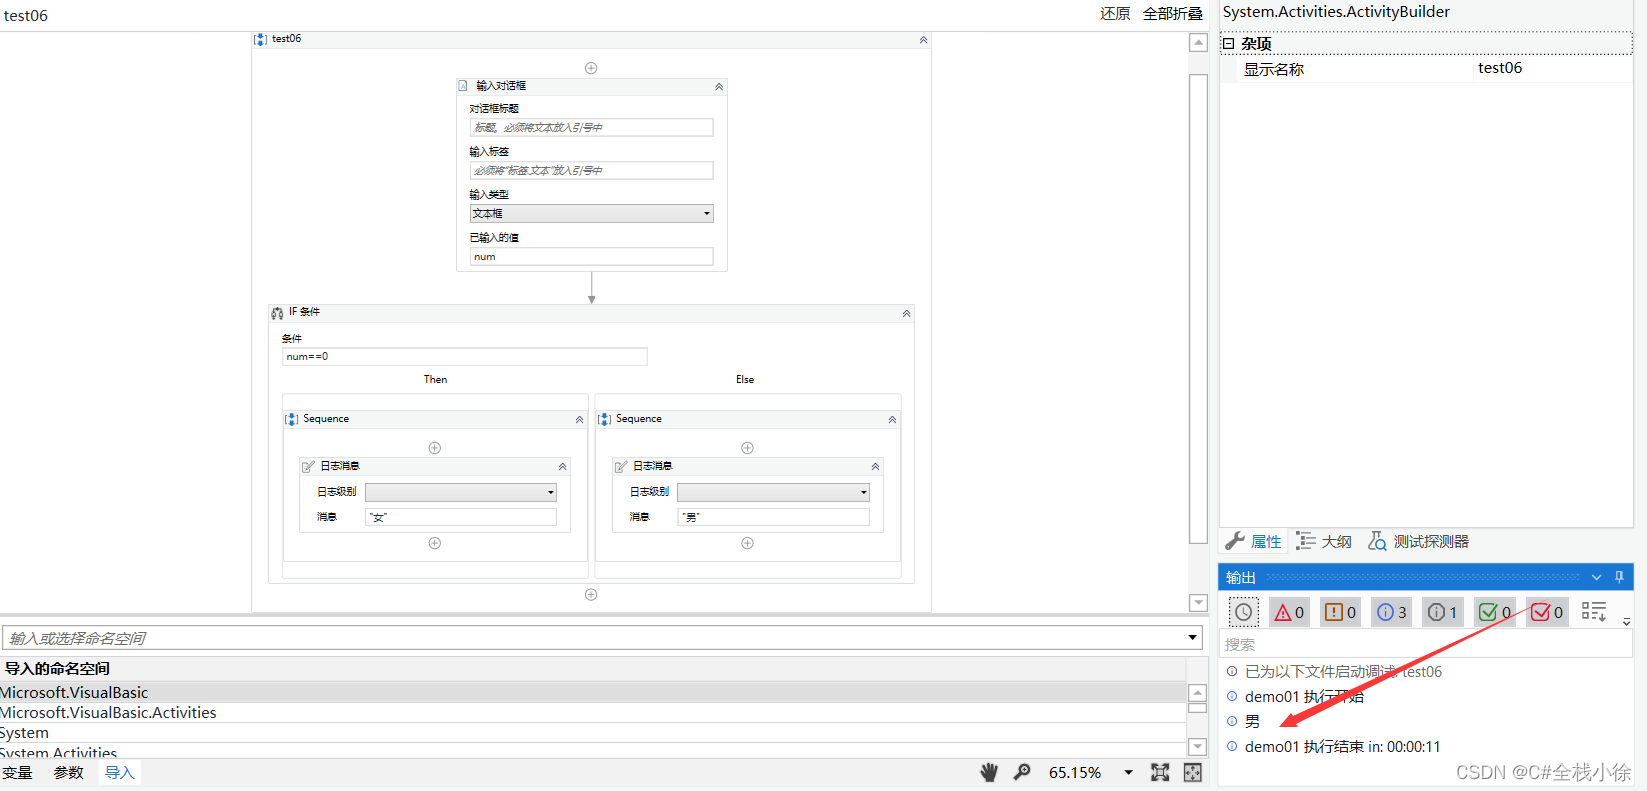Select output log entry 男
This screenshot has height=791, width=1647.
point(1253,721)
